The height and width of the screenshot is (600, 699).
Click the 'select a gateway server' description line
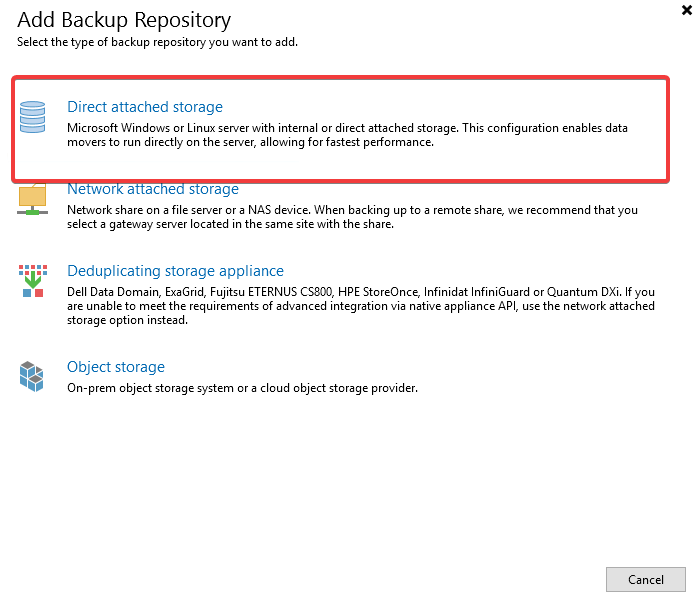tap(230, 224)
